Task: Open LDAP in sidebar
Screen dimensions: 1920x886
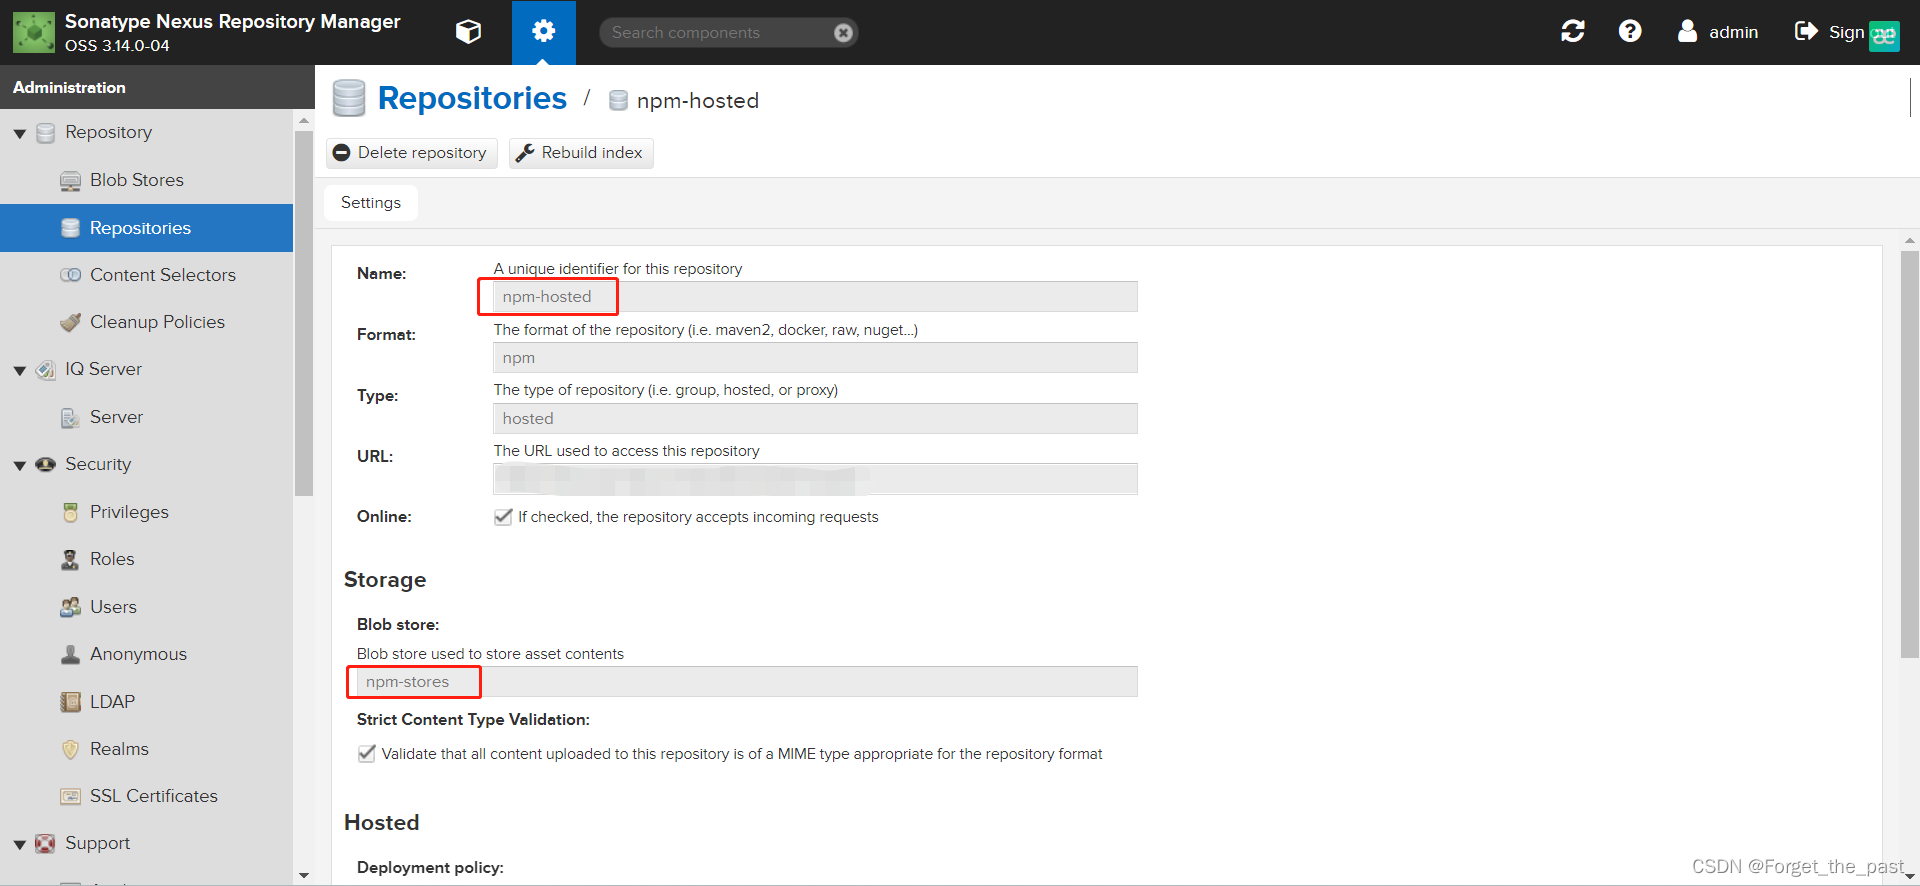Action: (x=146, y=702)
